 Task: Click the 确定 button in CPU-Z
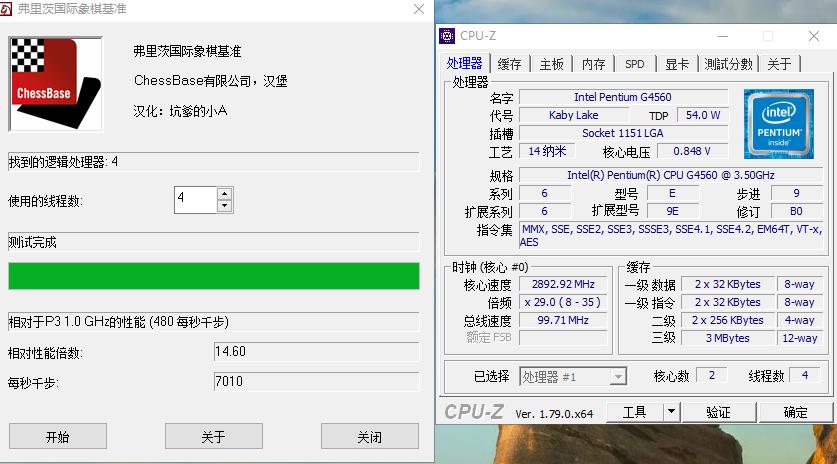point(795,412)
